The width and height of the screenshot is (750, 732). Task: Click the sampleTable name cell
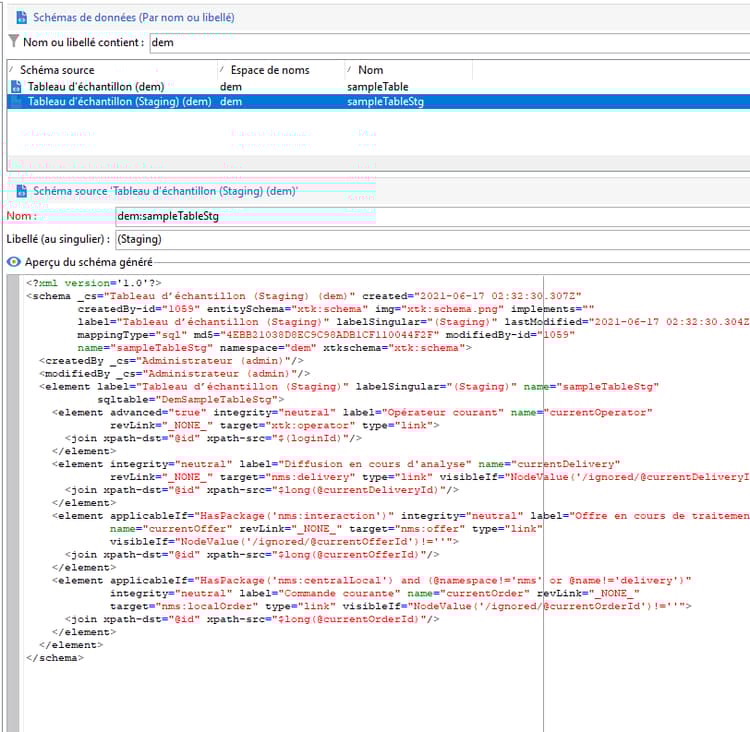(x=377, y=87)
